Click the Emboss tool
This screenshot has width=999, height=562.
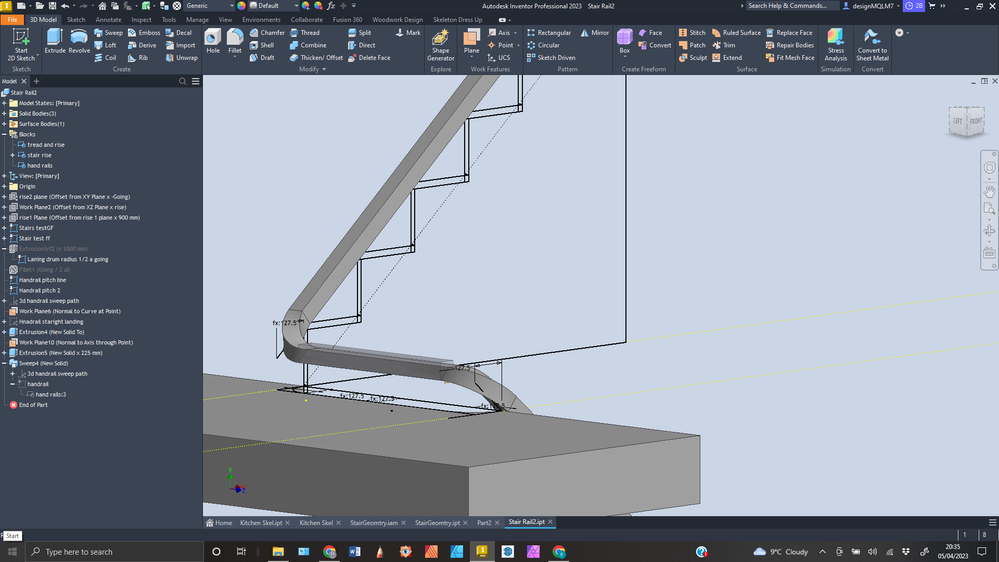pos(144,32)
